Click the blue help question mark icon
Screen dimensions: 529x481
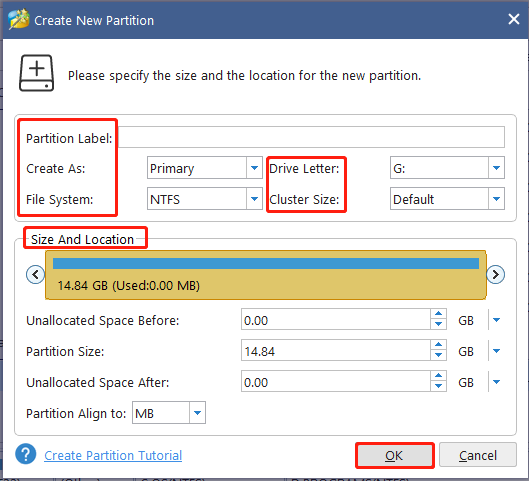pos(26,454)
